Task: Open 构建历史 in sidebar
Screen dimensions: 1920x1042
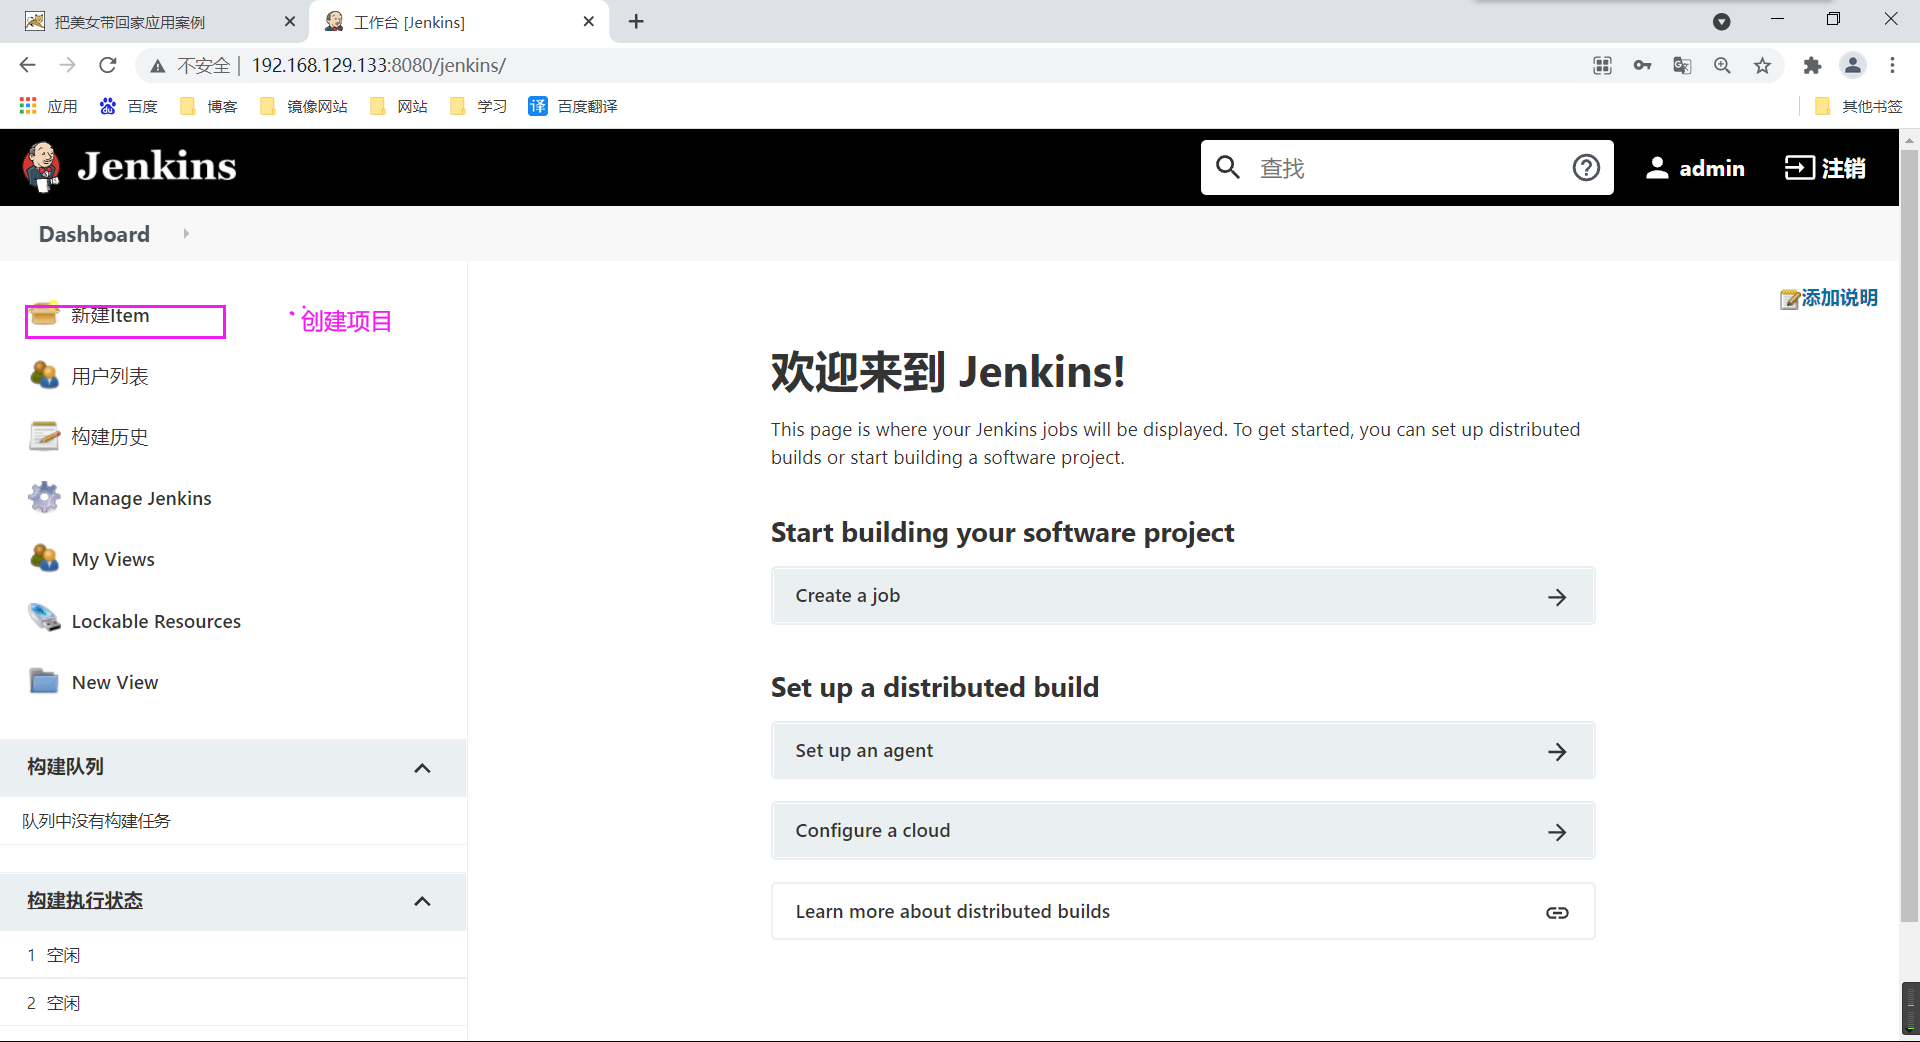Action: (110, 437)
